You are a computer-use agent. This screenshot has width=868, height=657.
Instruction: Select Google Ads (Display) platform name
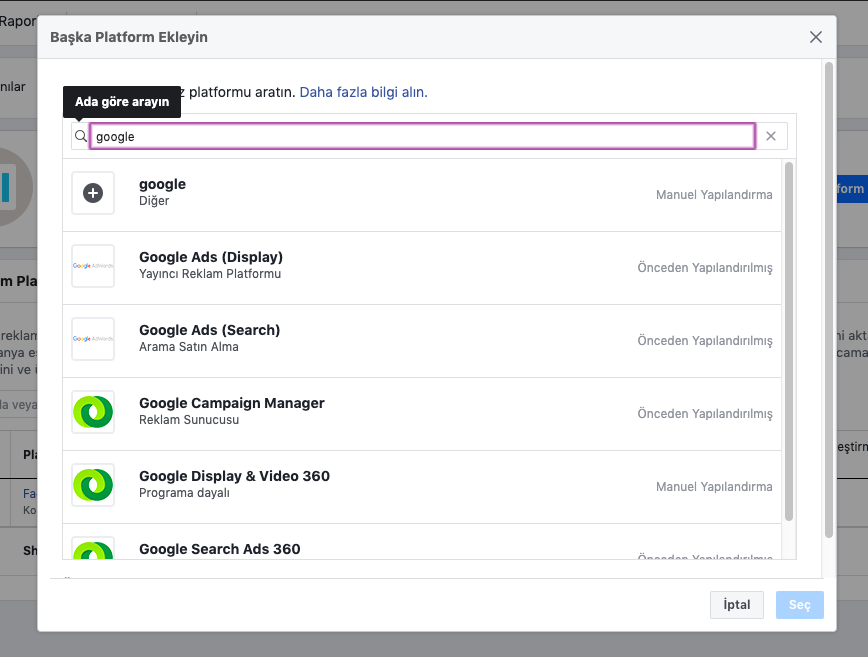coord(211,257)
